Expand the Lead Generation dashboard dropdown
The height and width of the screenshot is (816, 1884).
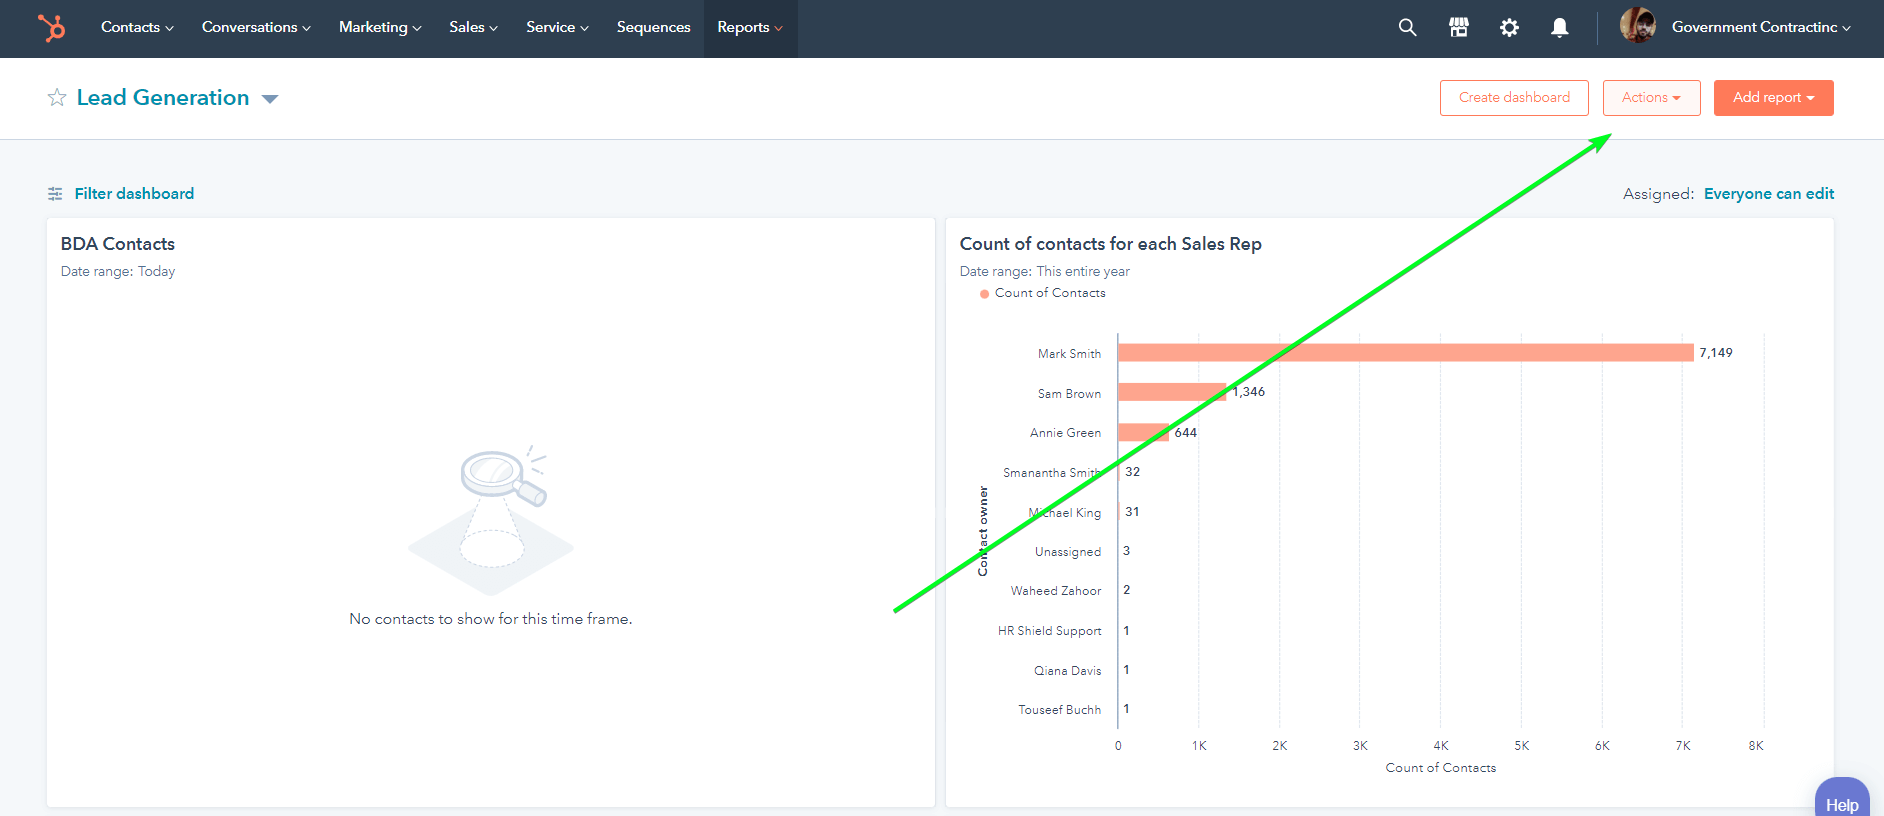tap(269, 99)
